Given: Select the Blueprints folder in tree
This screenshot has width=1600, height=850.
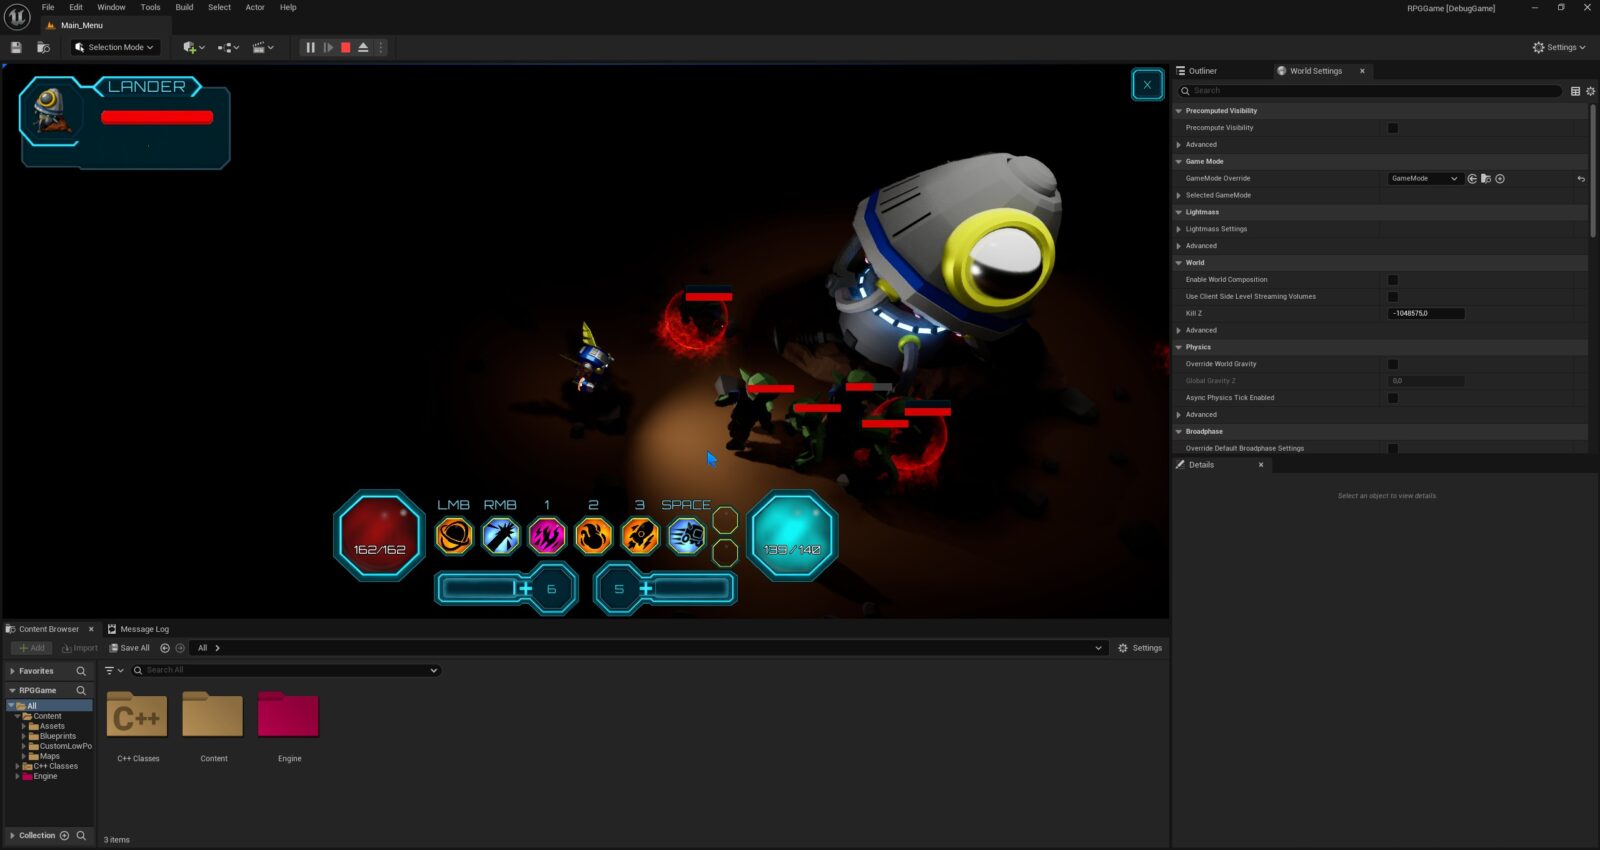Looking at the screenshot, I should (57, 736).
